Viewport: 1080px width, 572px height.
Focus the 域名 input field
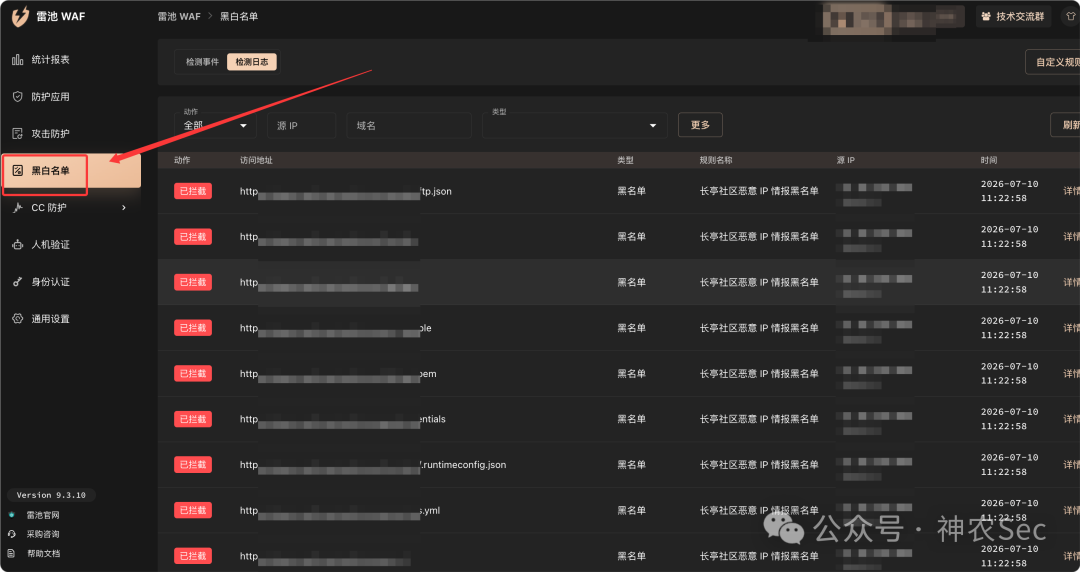pos(409,125)
